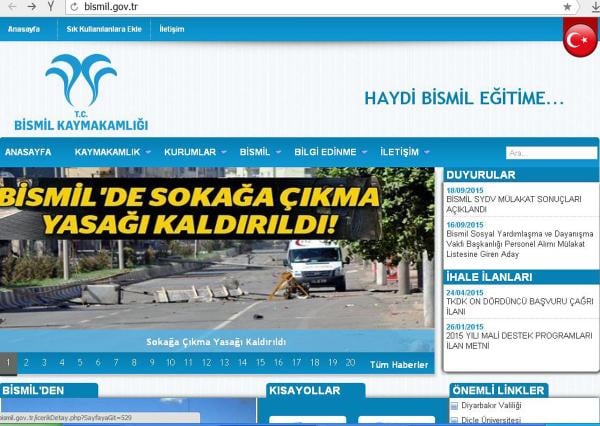This screenshot has width=600, height=426.
Task: Select news slide 3
Action: coord(44,363)
